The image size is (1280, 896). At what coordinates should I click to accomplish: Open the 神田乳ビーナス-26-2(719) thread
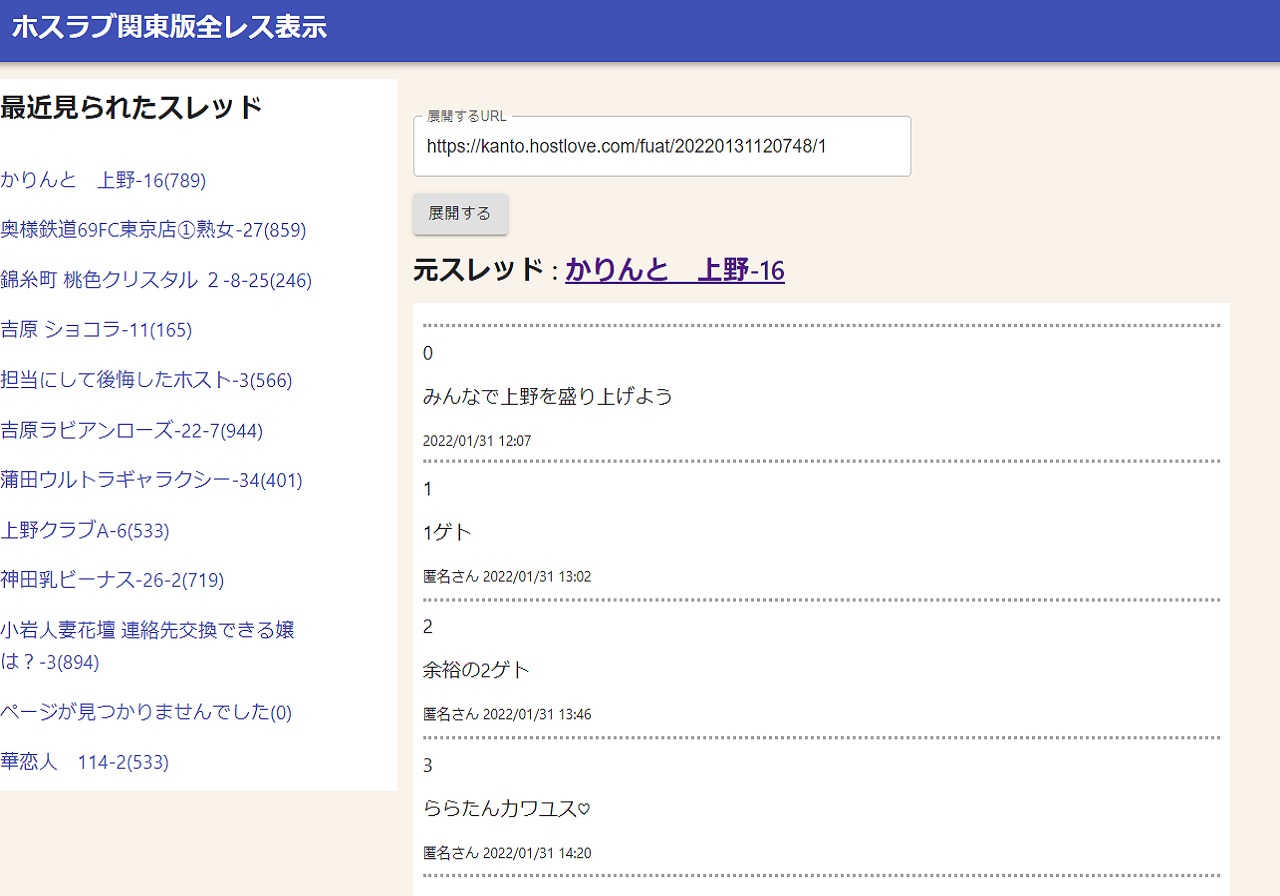112,580
